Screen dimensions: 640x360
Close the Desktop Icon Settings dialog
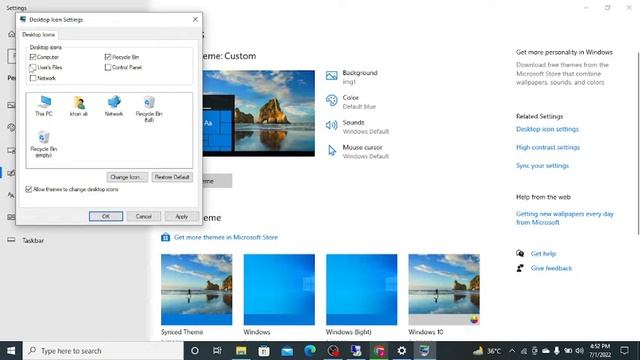195,19
